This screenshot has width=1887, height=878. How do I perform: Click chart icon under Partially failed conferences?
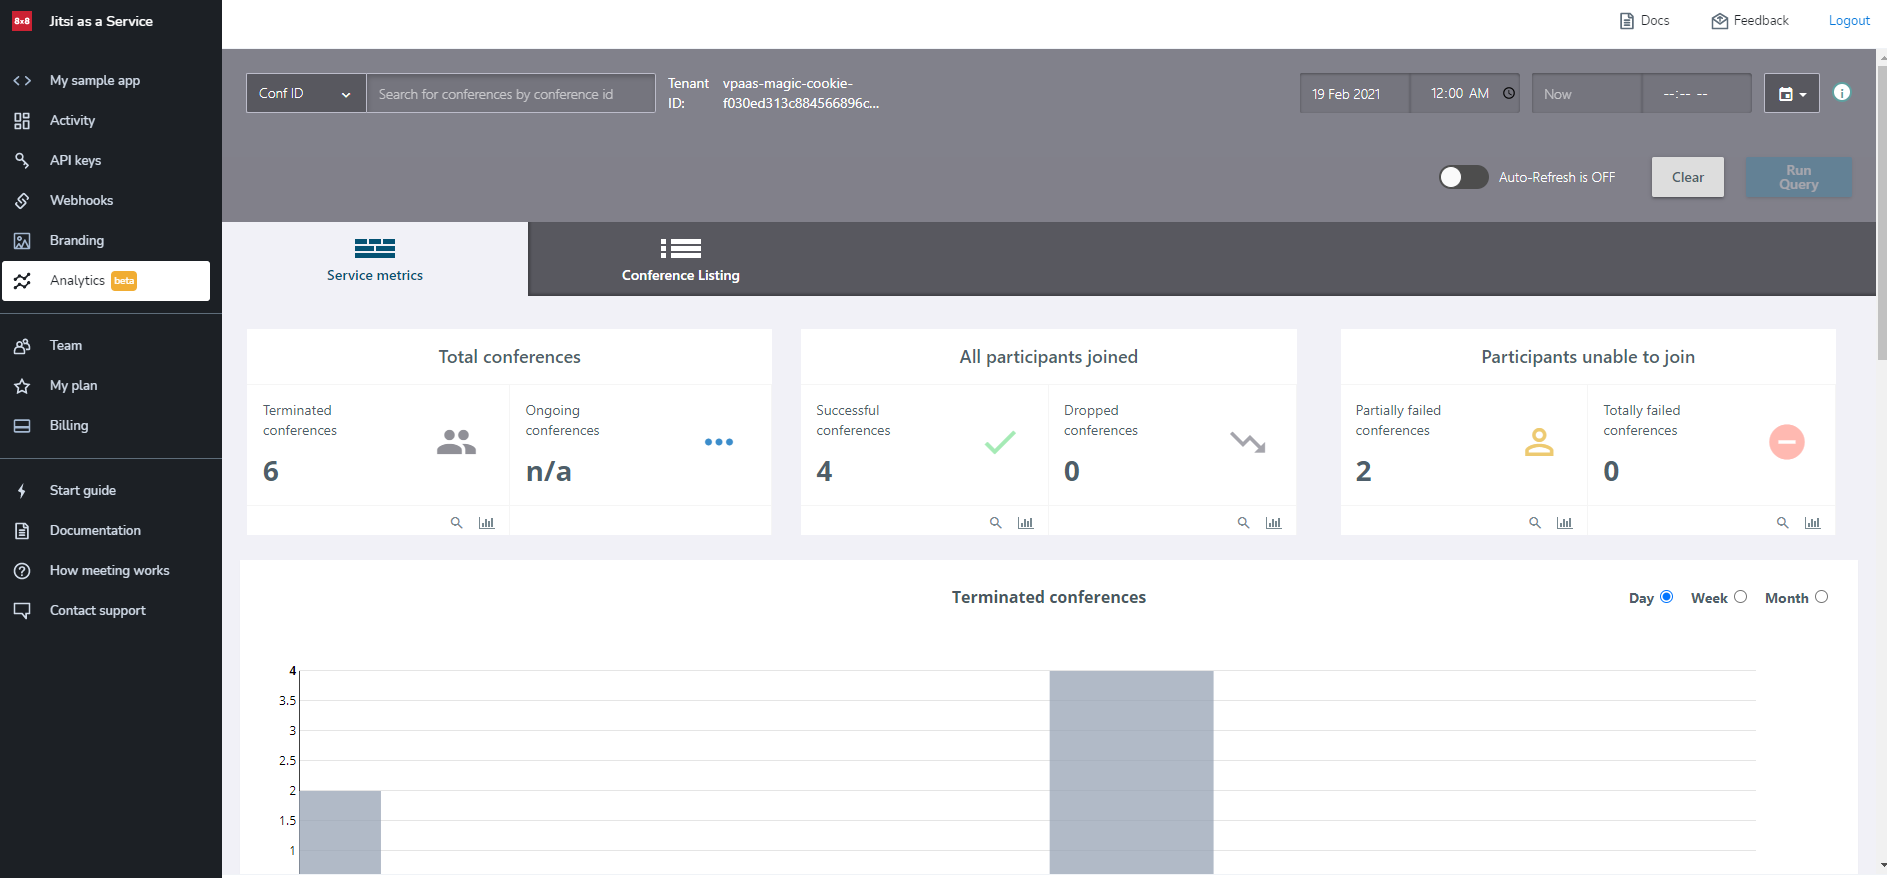(1564, 522)
